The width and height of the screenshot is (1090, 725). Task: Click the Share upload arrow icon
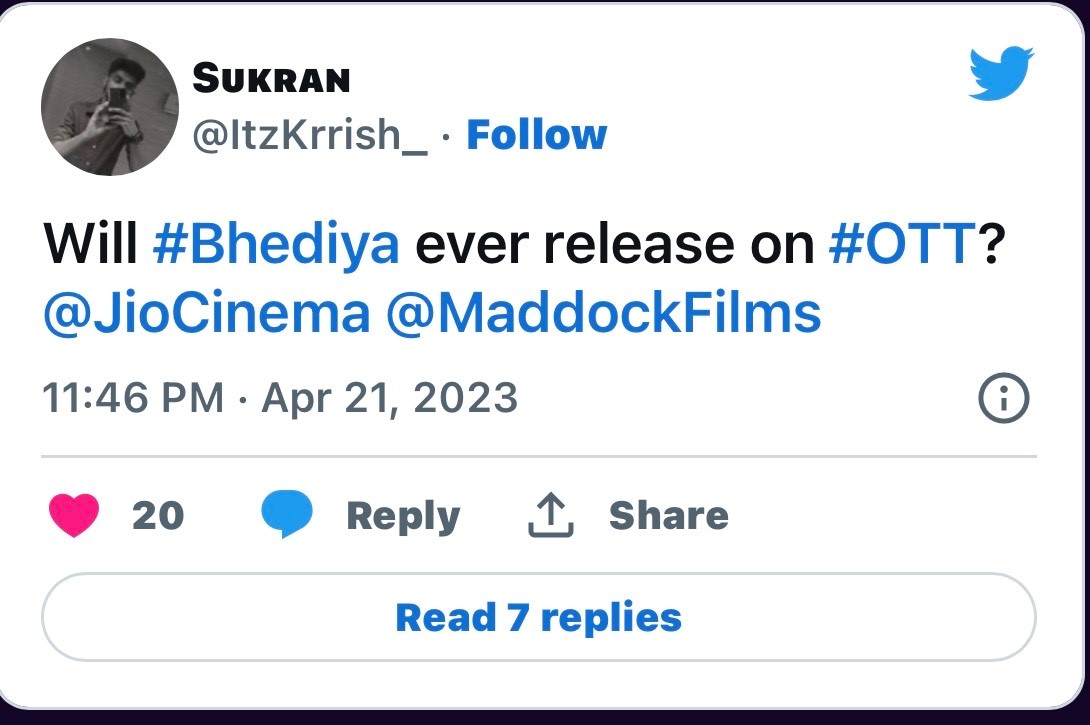coord(549,515)
